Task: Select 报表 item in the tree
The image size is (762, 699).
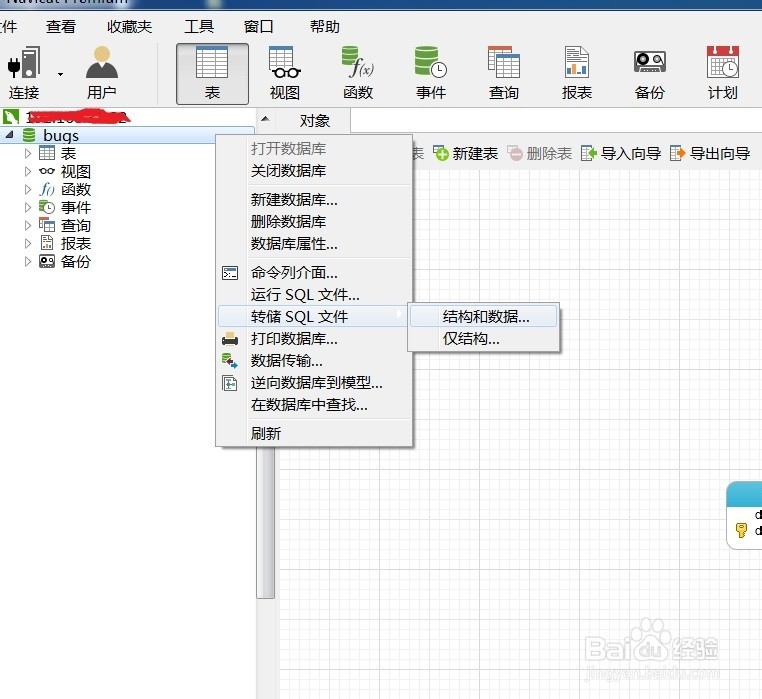Action: click(76, 244)
